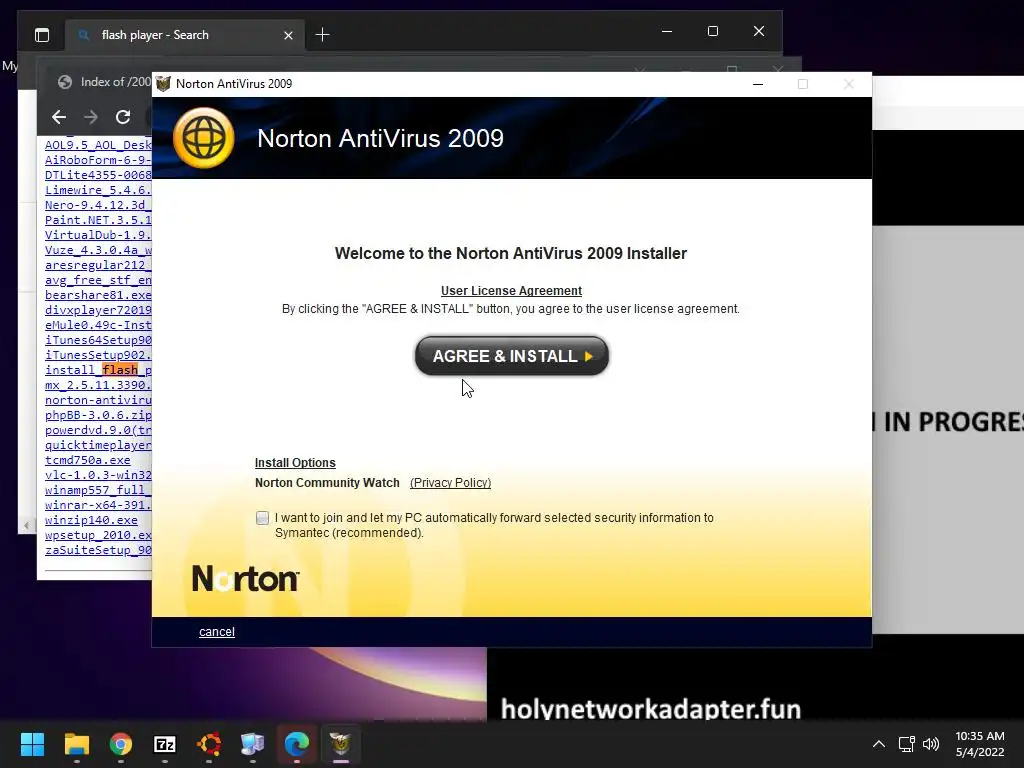The image size is (1024, 768).
Task: Switch to Norton installer taskbar icon
Action: [x=341, y=744]
